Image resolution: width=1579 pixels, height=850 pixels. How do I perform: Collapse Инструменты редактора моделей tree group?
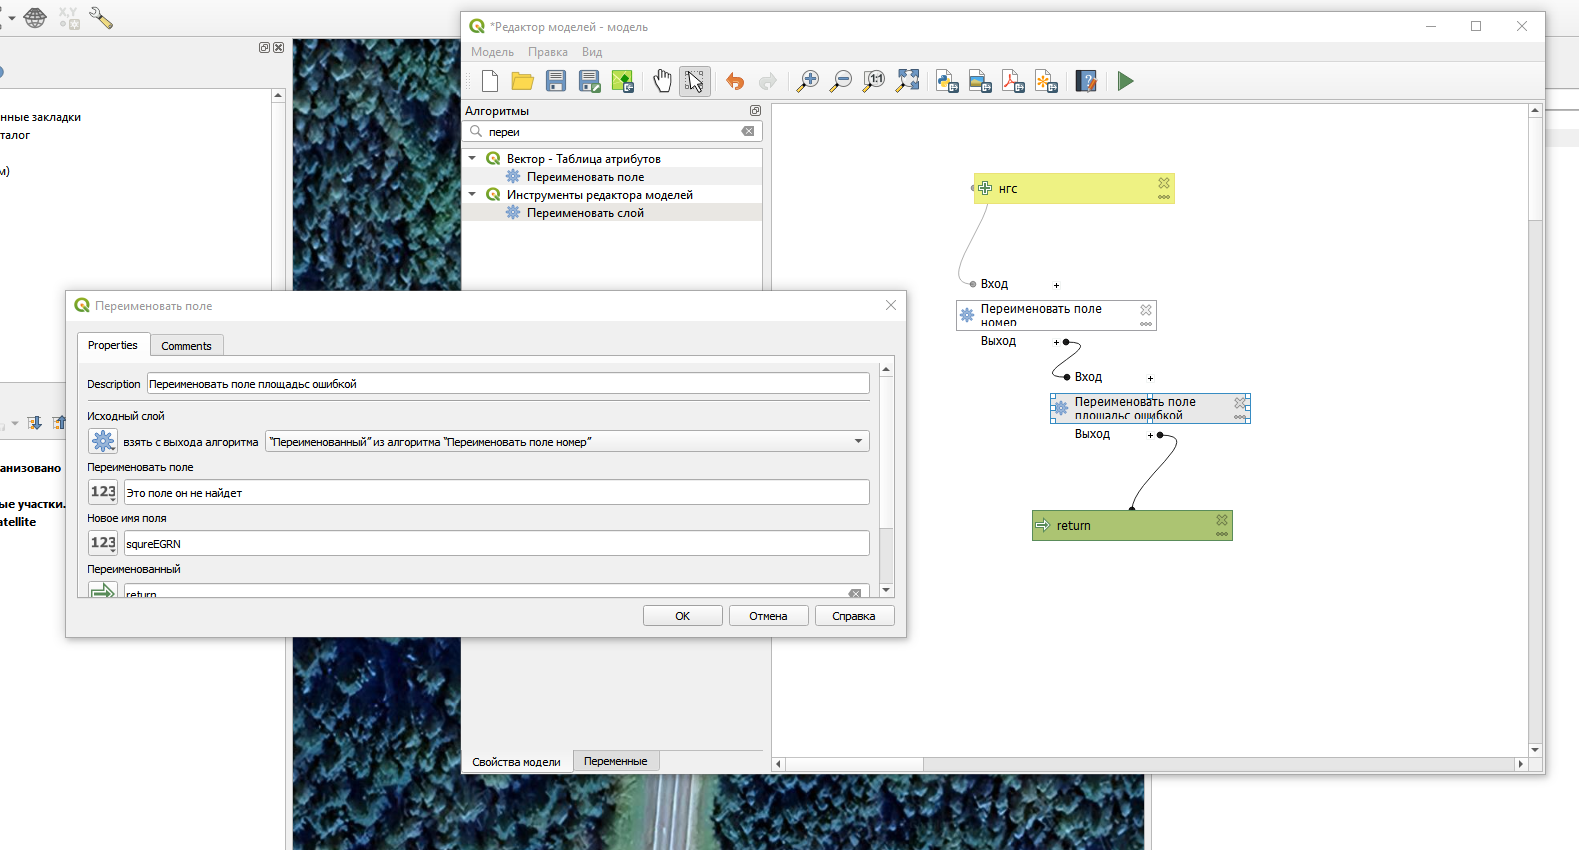click(x=472, y=194)
